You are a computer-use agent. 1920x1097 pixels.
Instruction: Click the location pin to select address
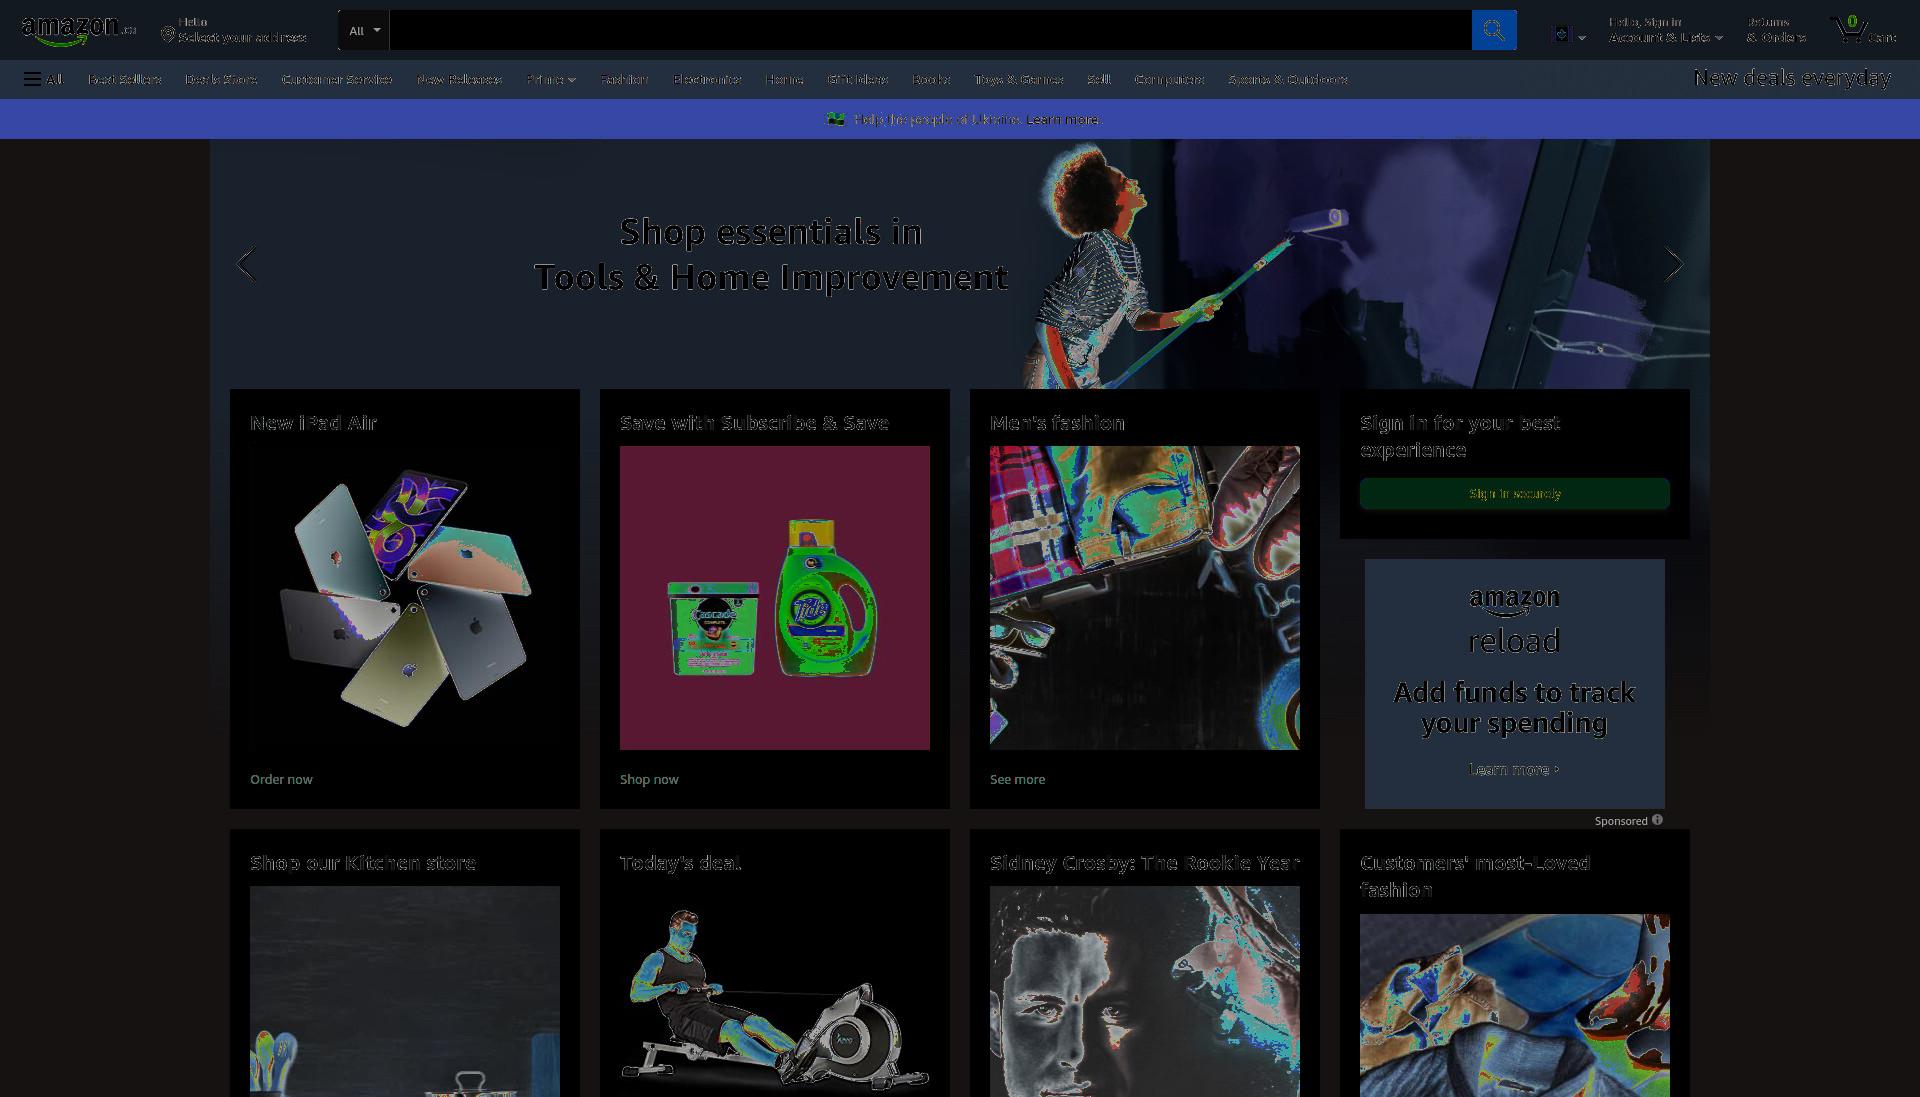[x=168, y=35]
